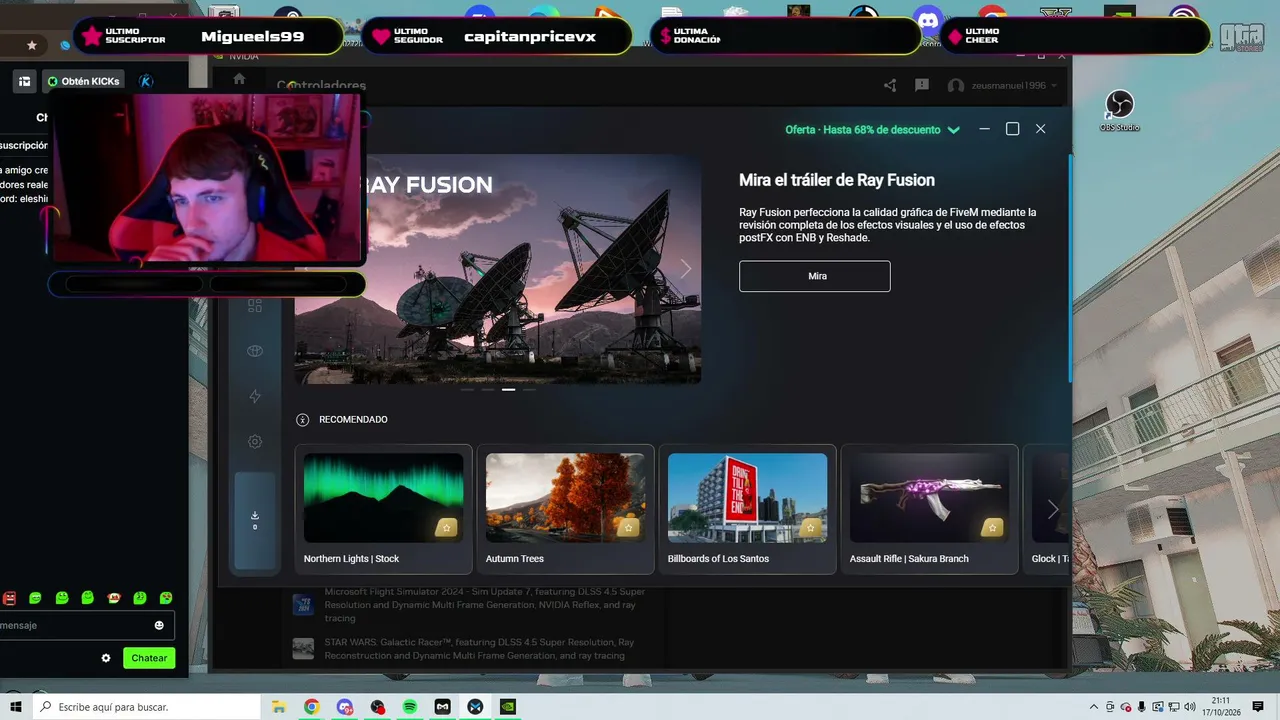Open the Autumn Trees thumbnail

(x=566, y=498)
